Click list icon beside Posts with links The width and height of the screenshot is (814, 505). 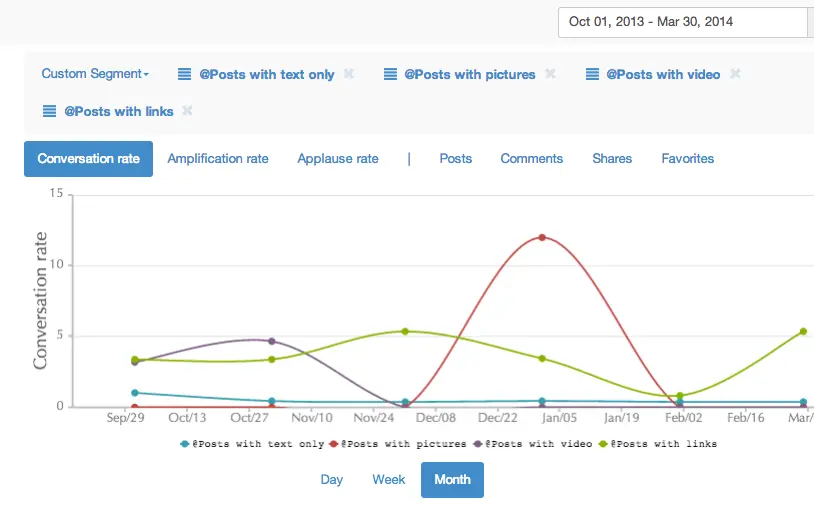pos(49,111)
